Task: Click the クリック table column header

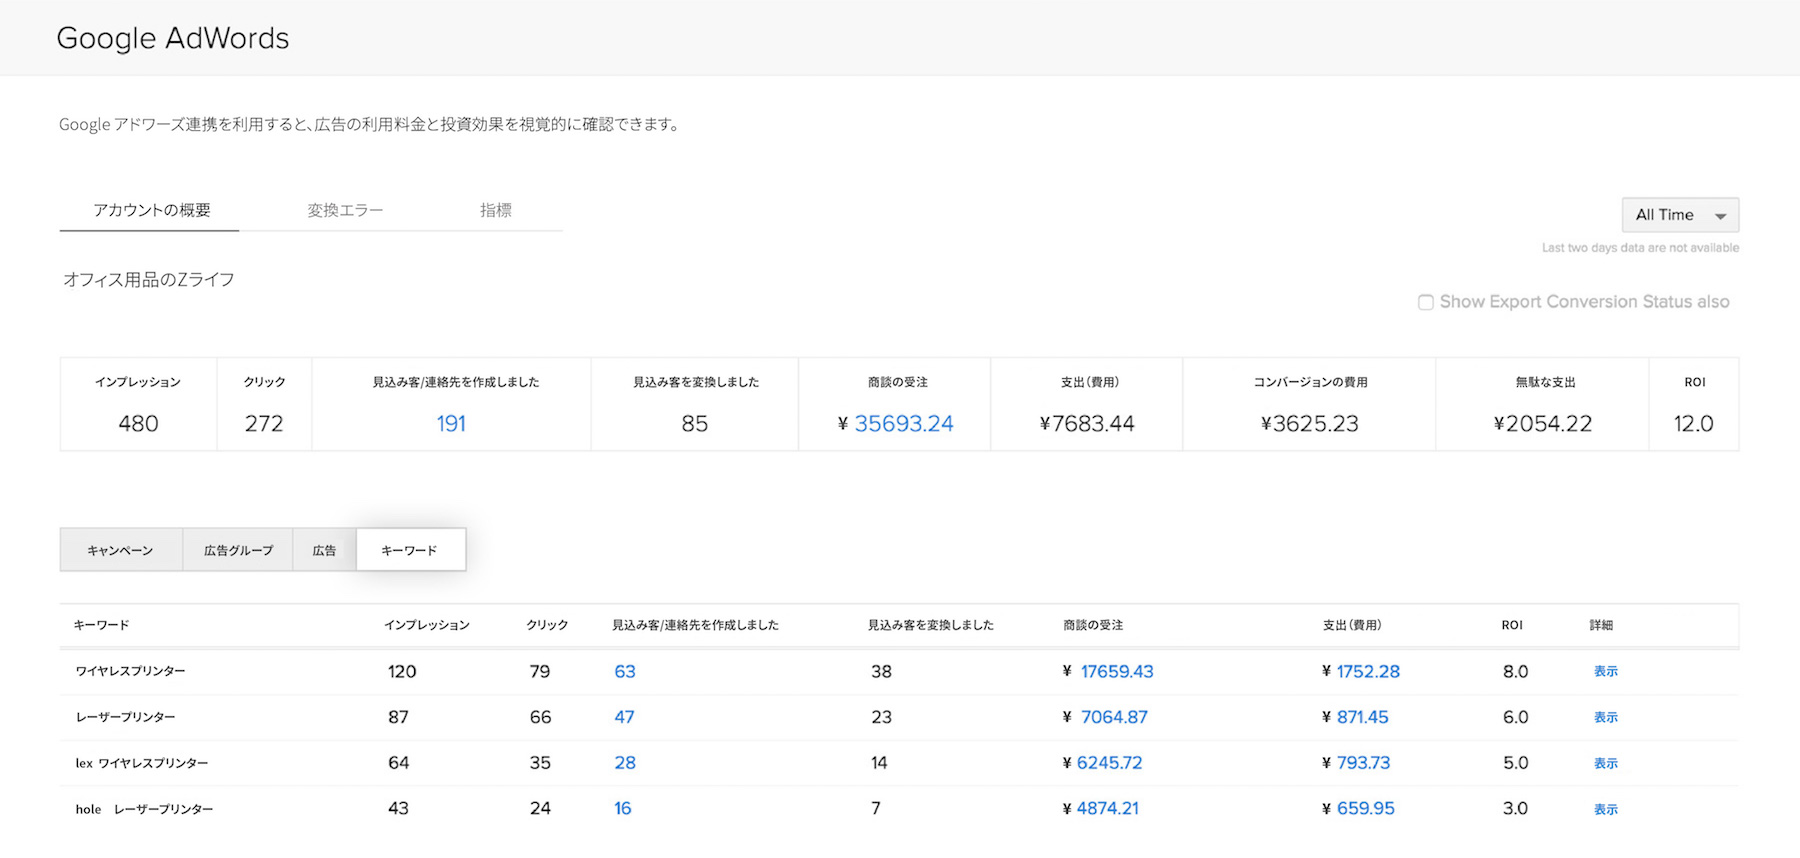Action: pos(547,625)
